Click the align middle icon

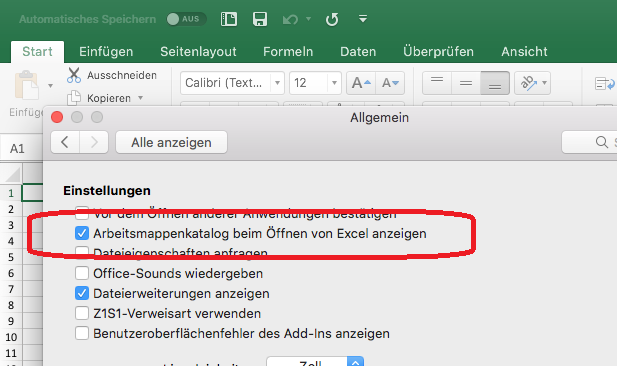point(466,83)
